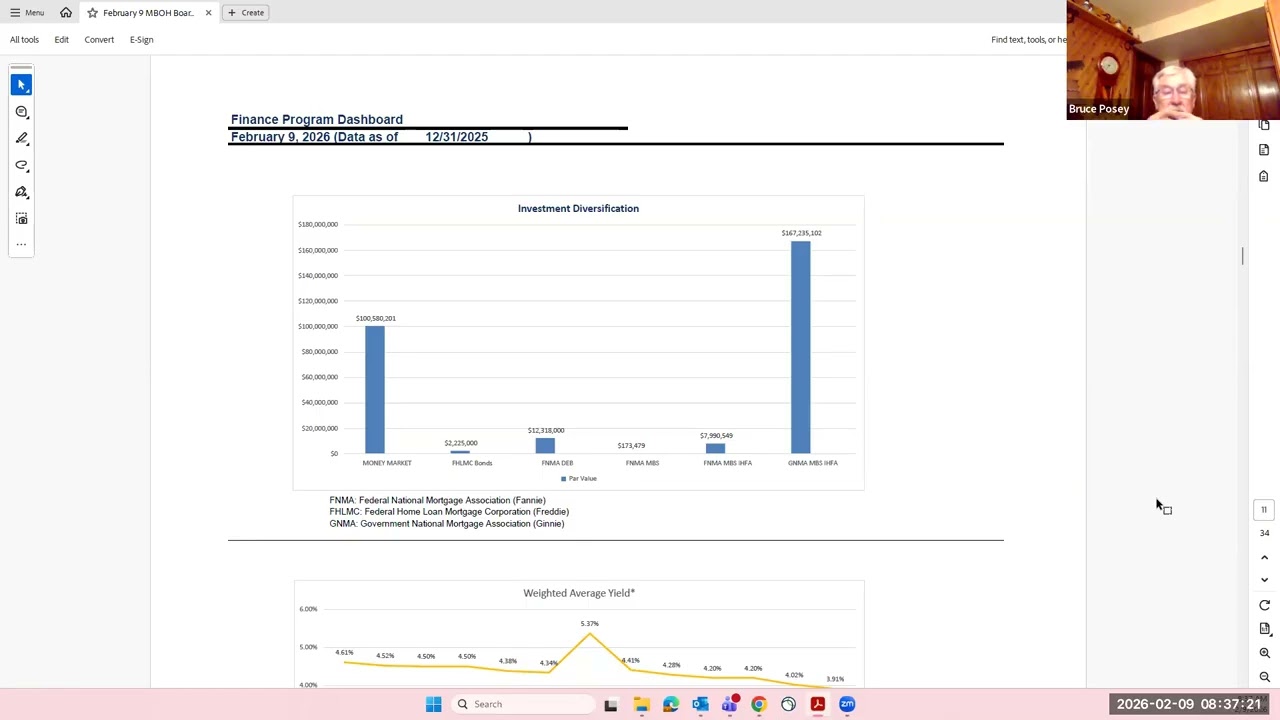1280x720 pixels.
Task: Open the document properties lock icon
Action: [1264, 176]
